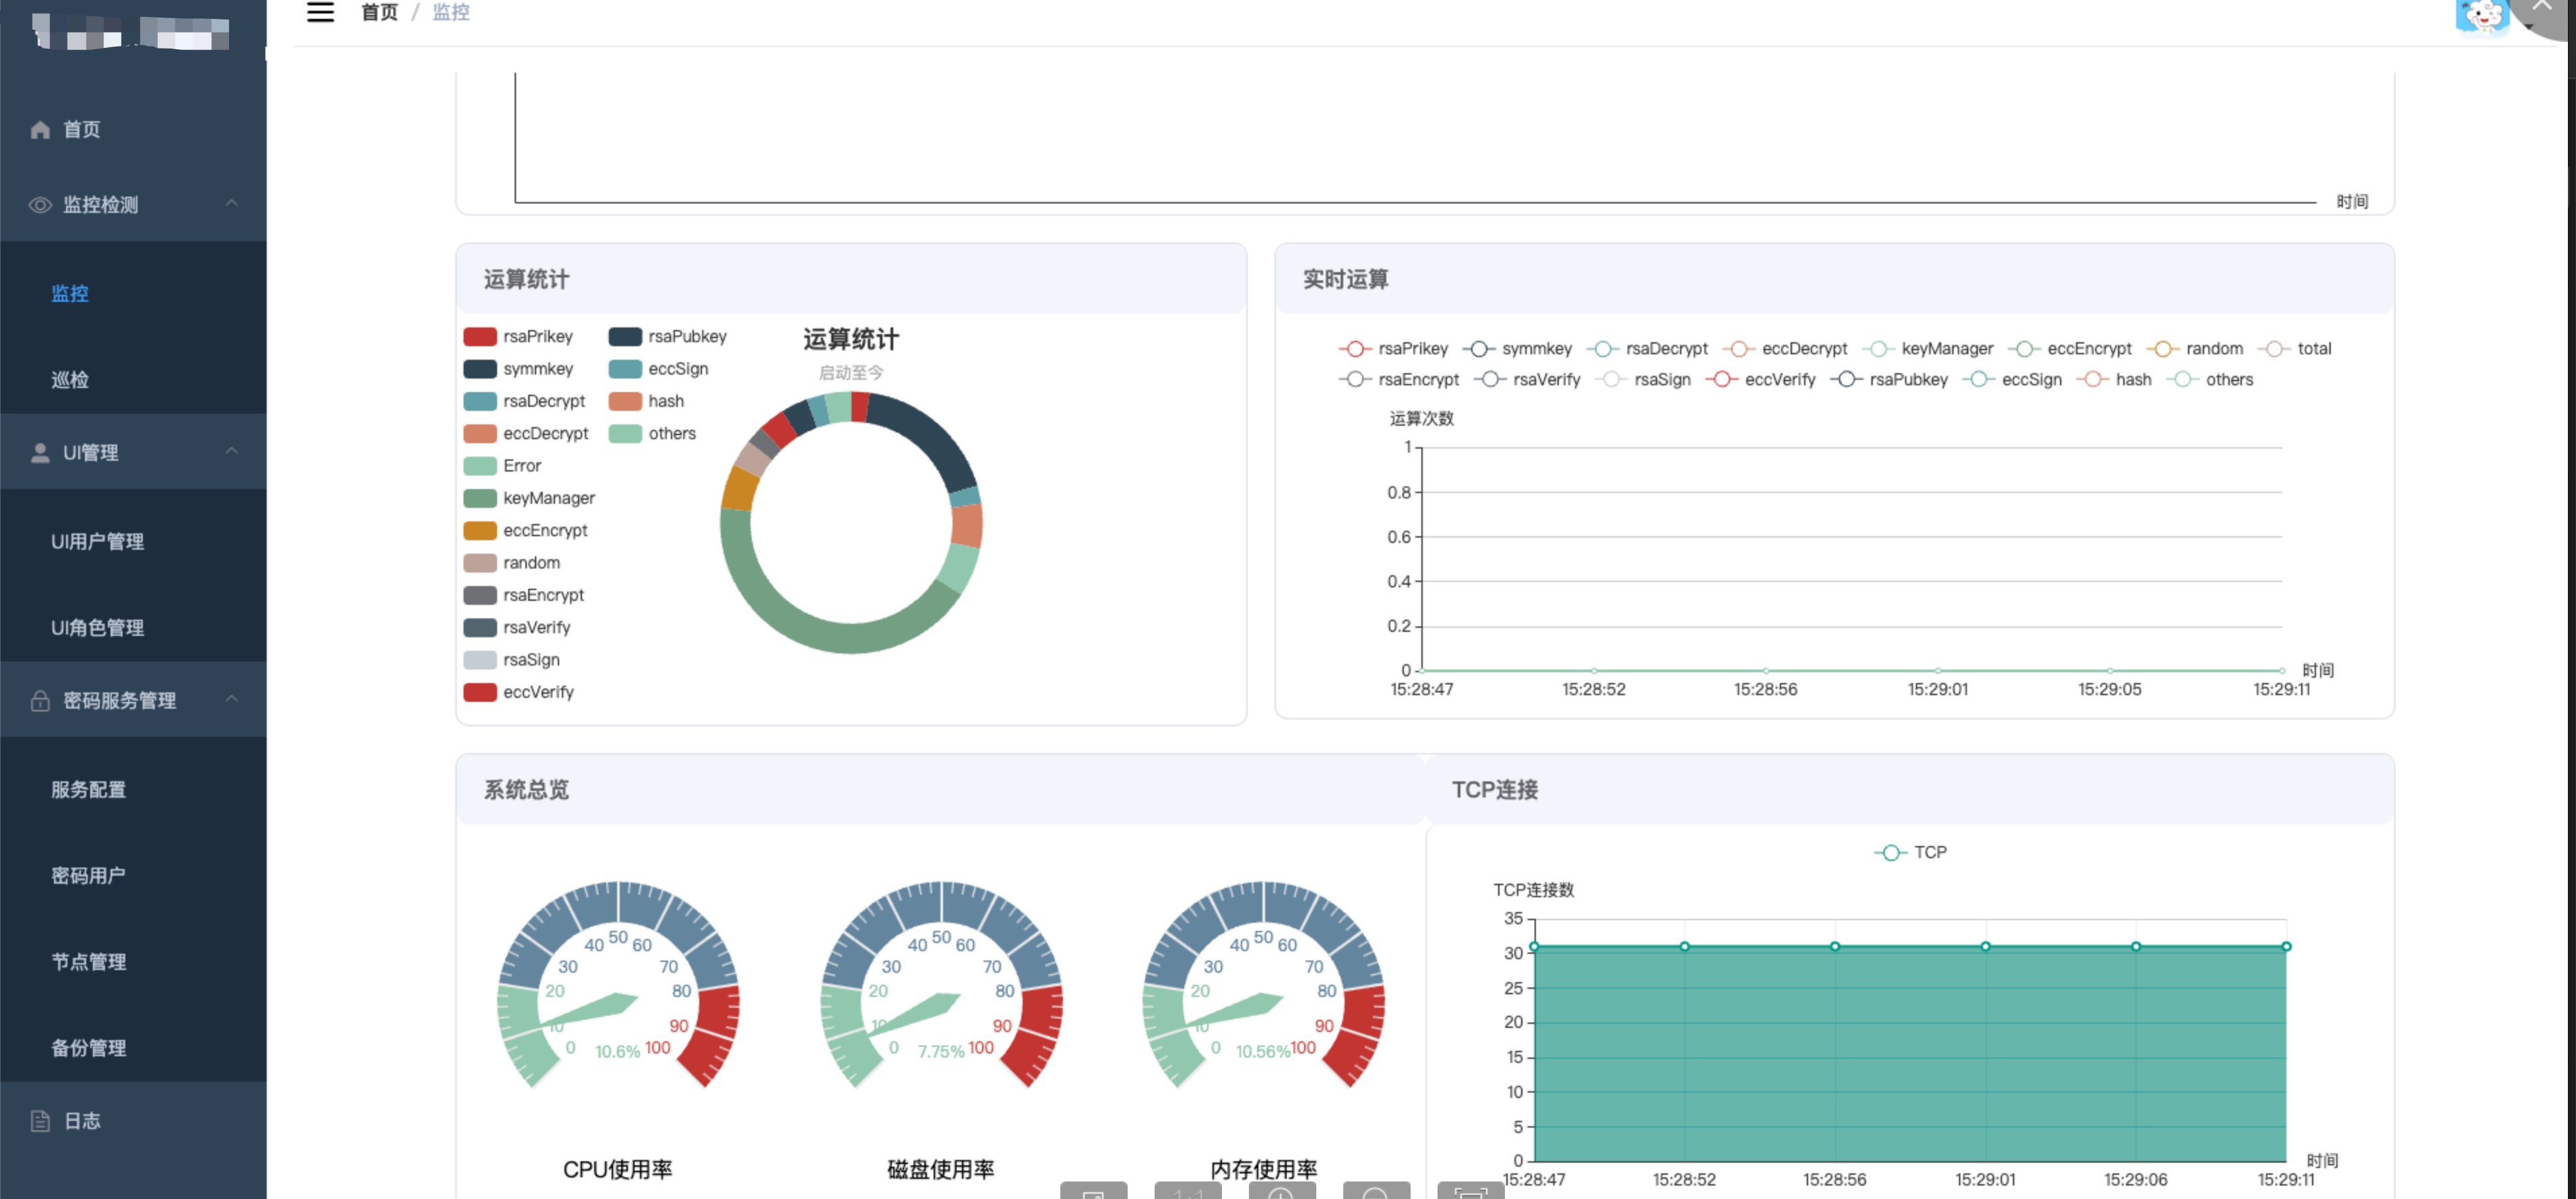2576x1199 pixels.
Task: Click the rsaEncrypt marker in 运算统计 legend
Action: [480, 596]
